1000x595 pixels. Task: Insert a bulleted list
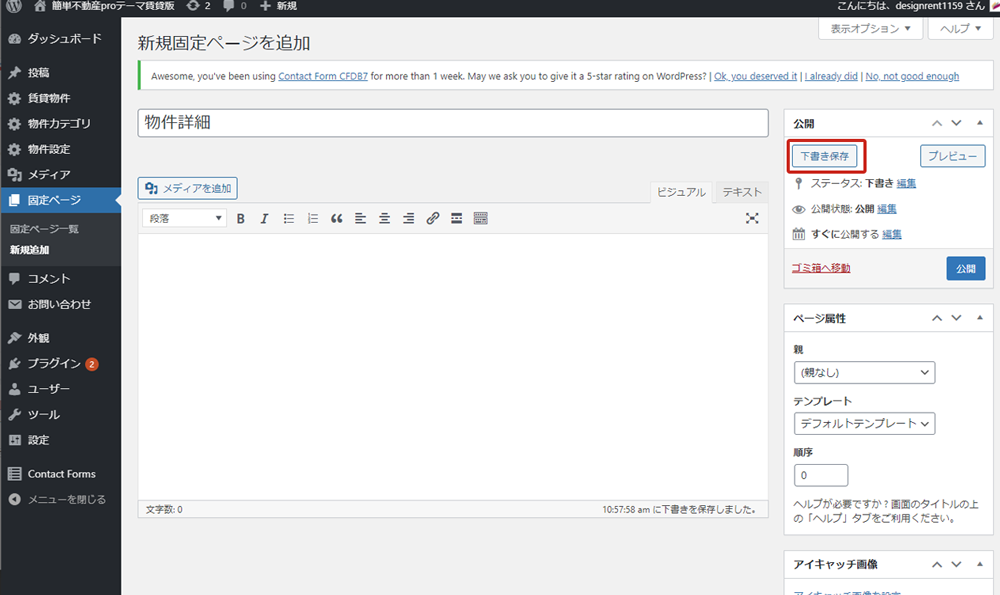[289, 218]
